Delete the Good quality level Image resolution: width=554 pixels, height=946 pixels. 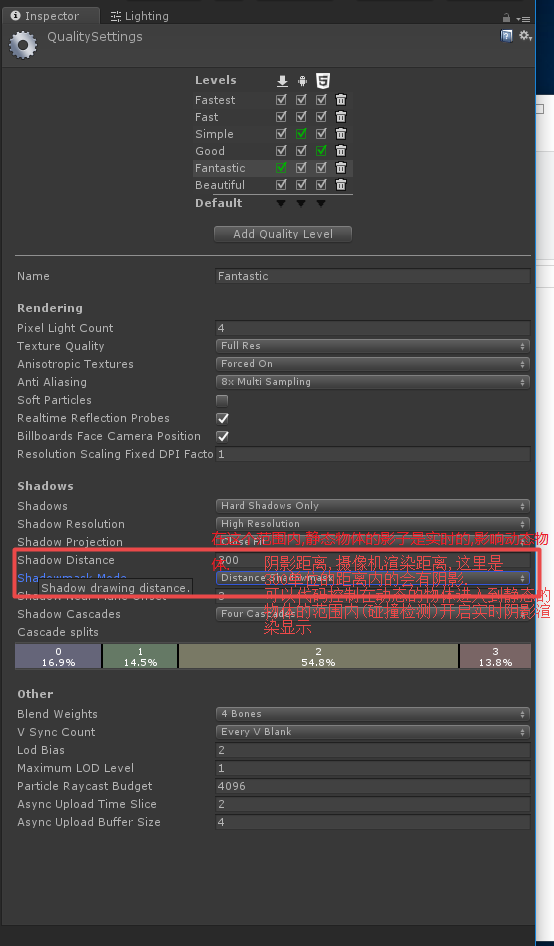(341, 150)
